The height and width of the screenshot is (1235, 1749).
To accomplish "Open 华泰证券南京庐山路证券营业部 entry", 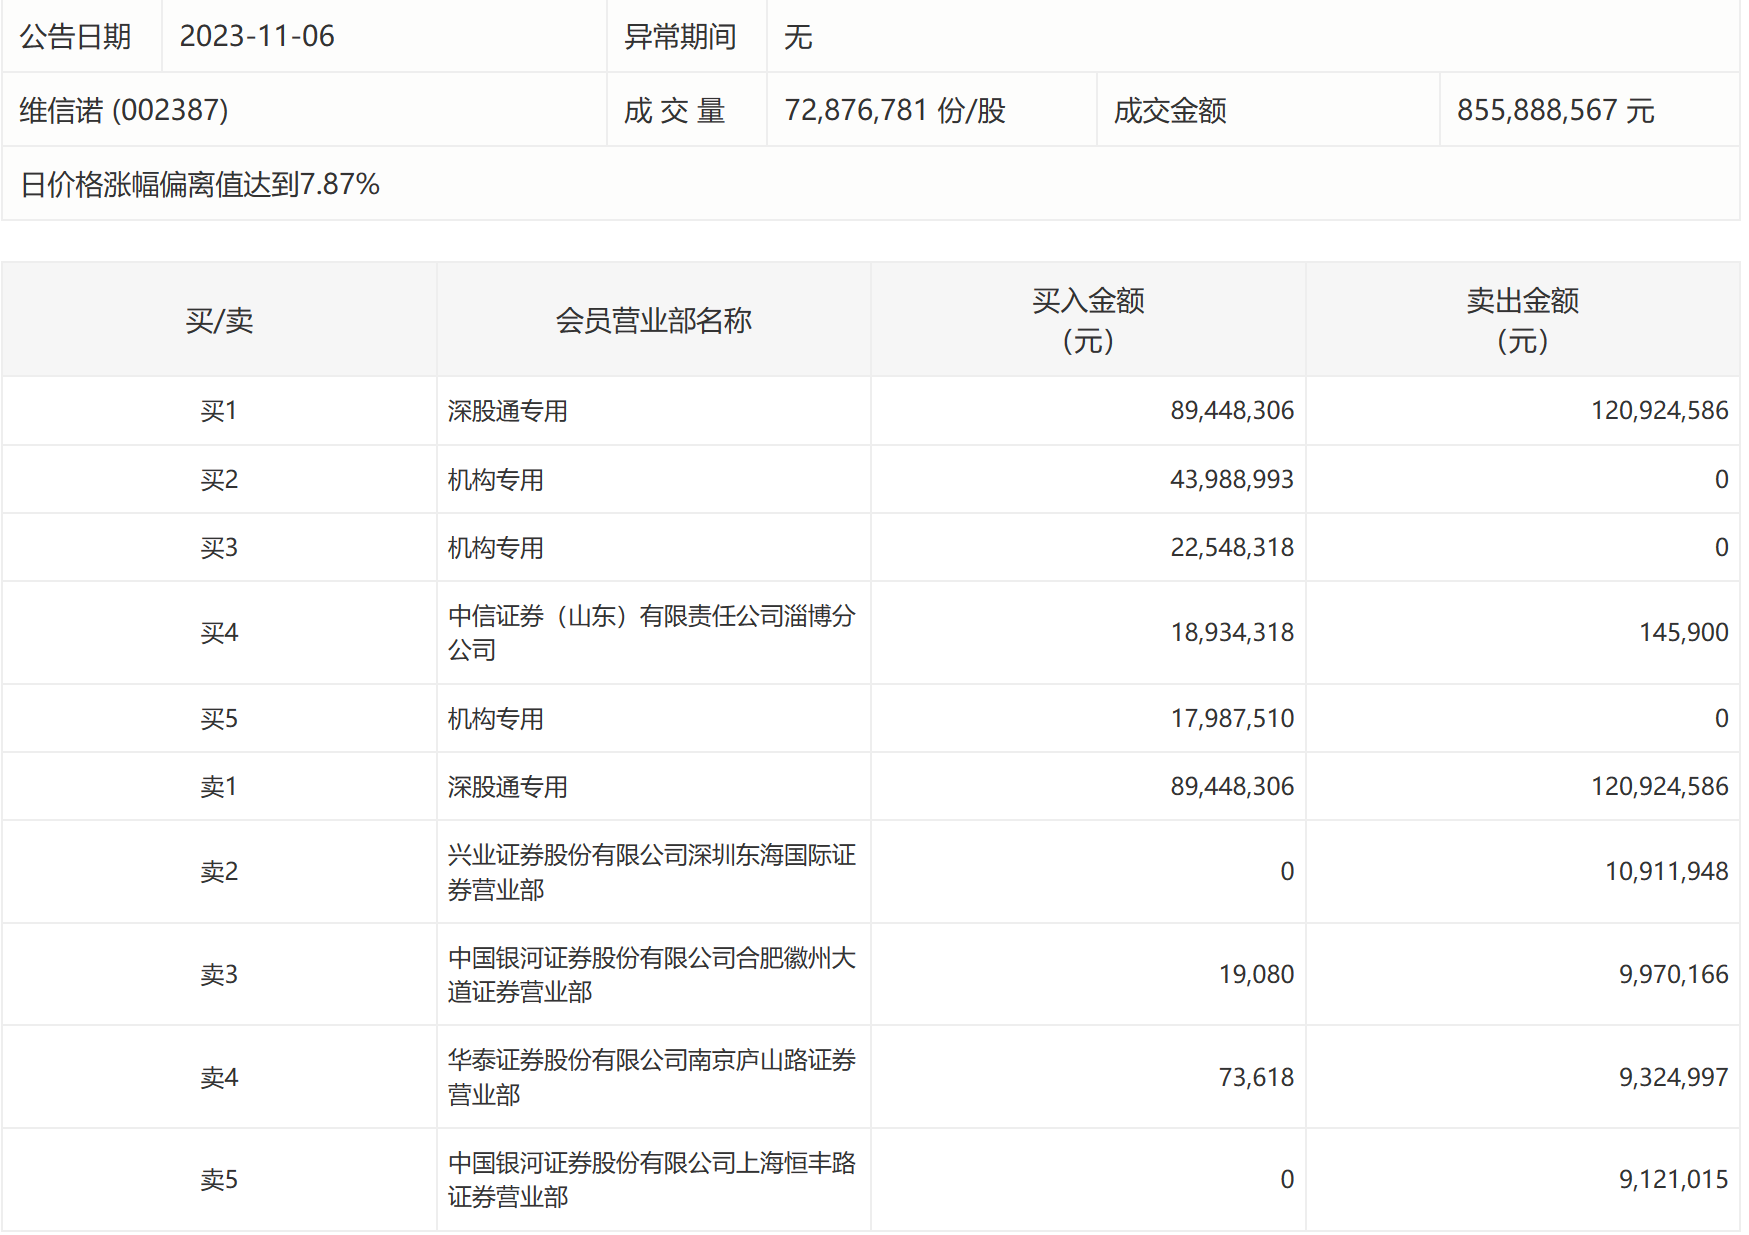I will (x=651, y=1077).
